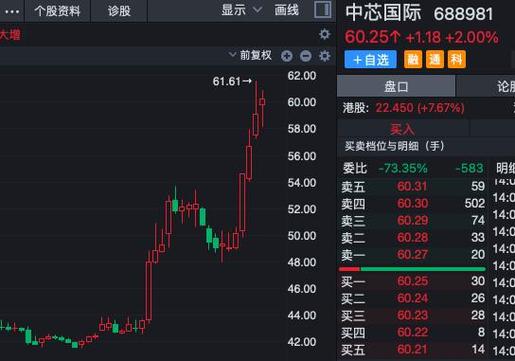Click the 卖五 price 60.31
The height and width of the screenshot is (361, 515).
(412, 186)
